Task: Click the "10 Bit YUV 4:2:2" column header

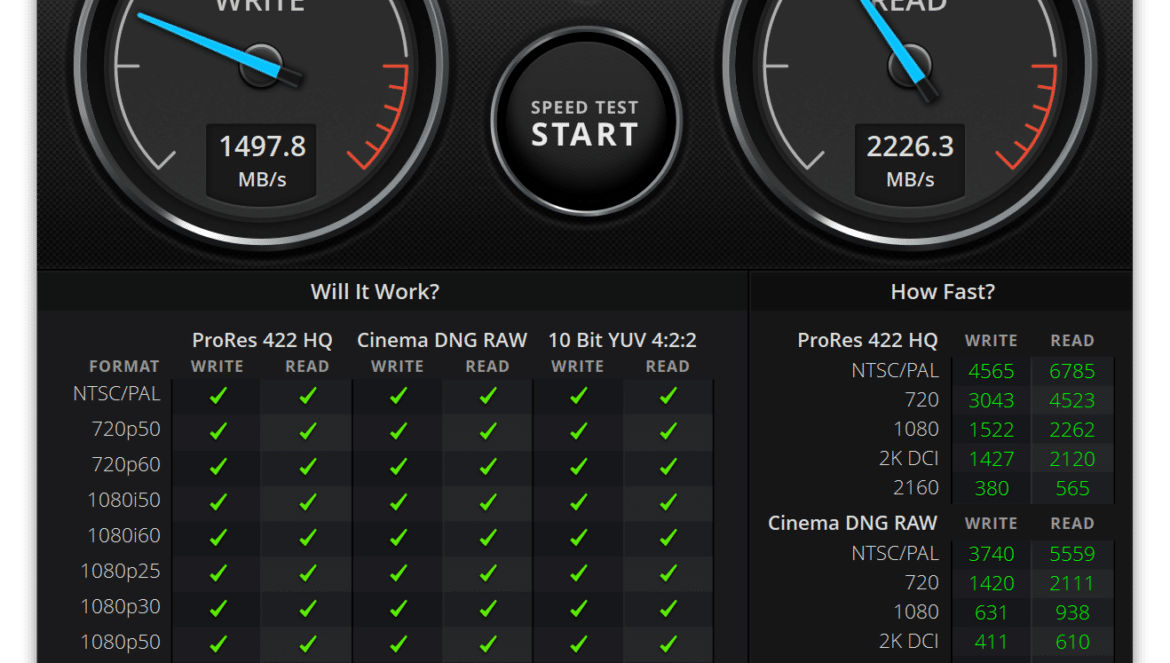Action: (622, 340)
